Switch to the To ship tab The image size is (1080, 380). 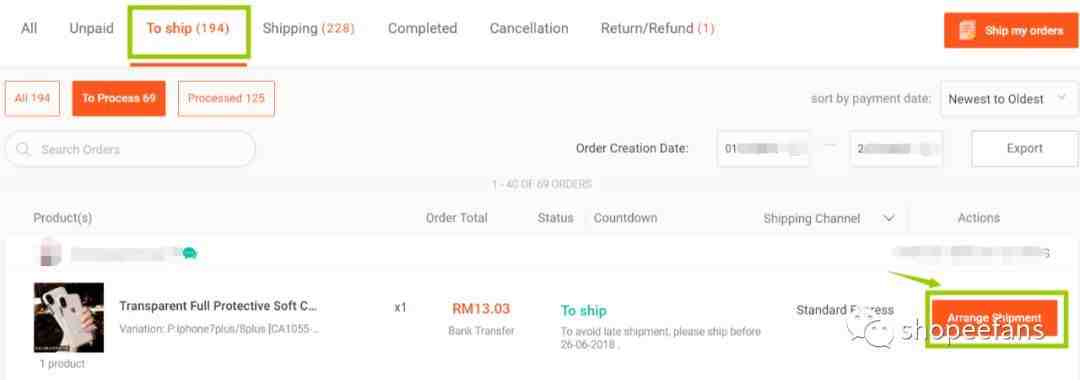[x=188, y=29]
